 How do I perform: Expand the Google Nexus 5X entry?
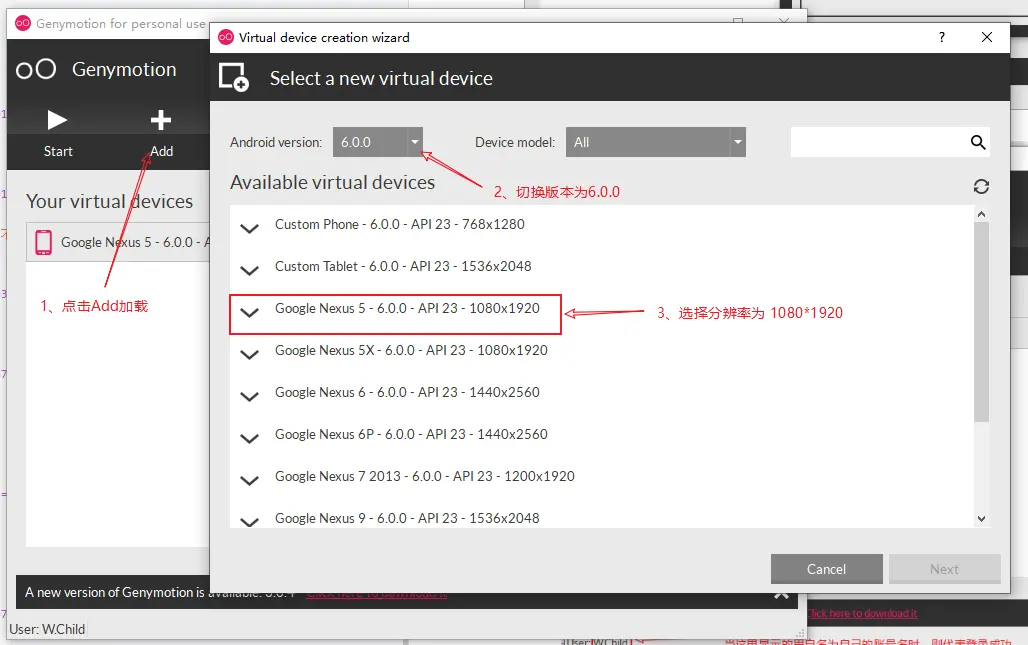[249, 355]
